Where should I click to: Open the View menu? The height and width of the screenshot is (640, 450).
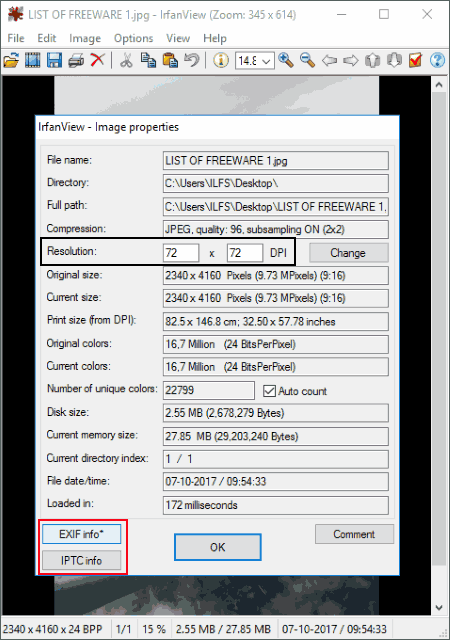pos(178,38)
